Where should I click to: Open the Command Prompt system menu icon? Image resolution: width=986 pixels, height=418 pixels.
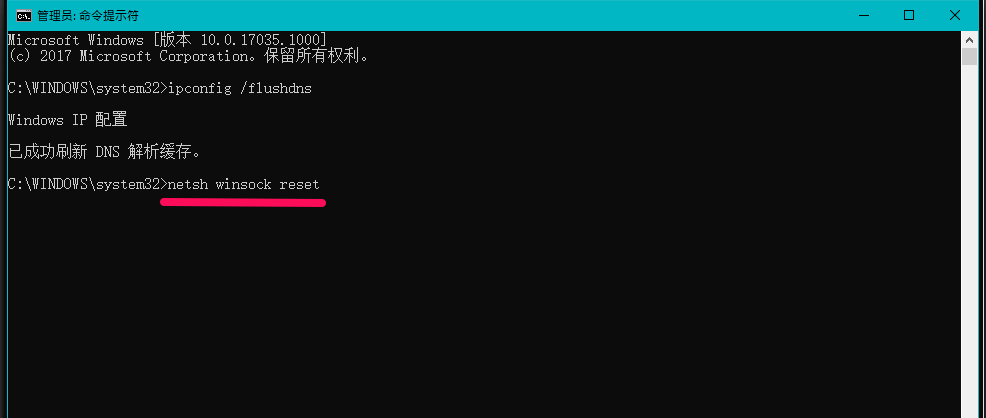click(x=24, y=15)
